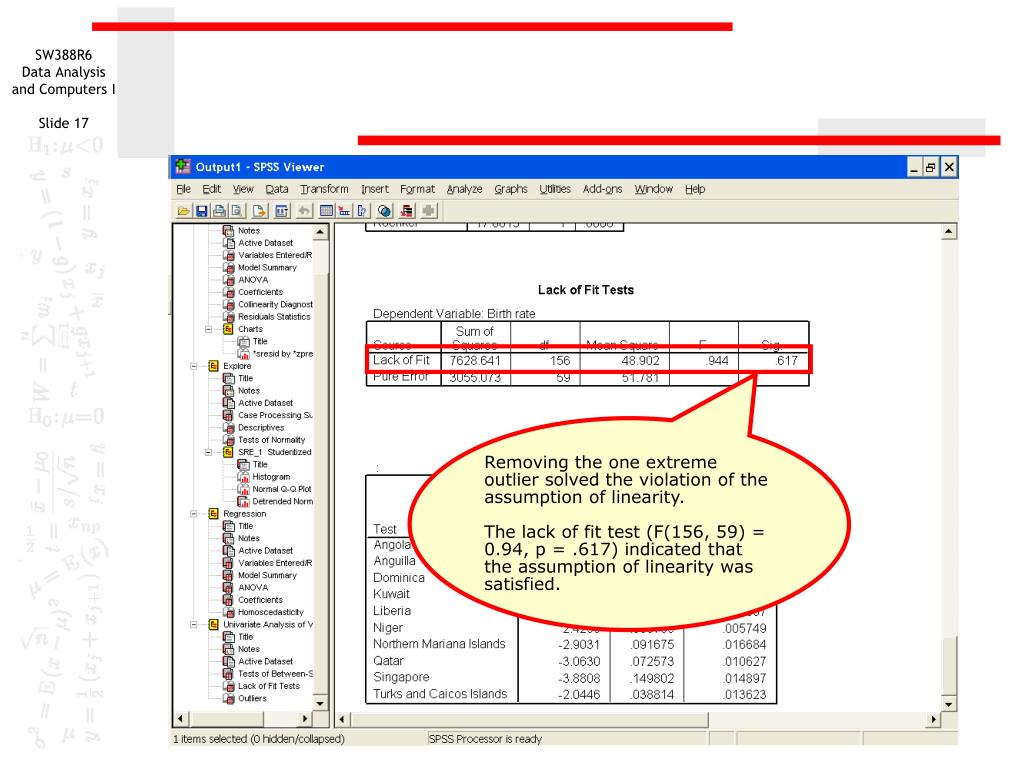Click the overlapping circles Use Sets icon

[x=385, y=211]
